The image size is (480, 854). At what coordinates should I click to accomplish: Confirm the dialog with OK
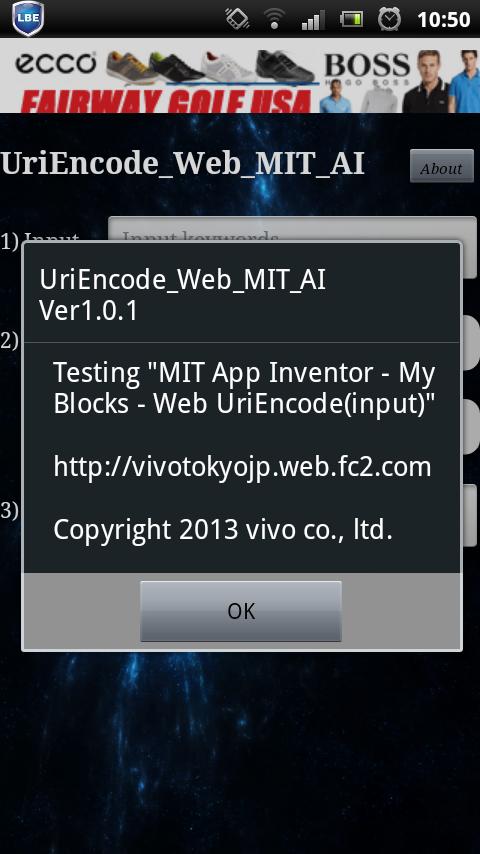241,611
